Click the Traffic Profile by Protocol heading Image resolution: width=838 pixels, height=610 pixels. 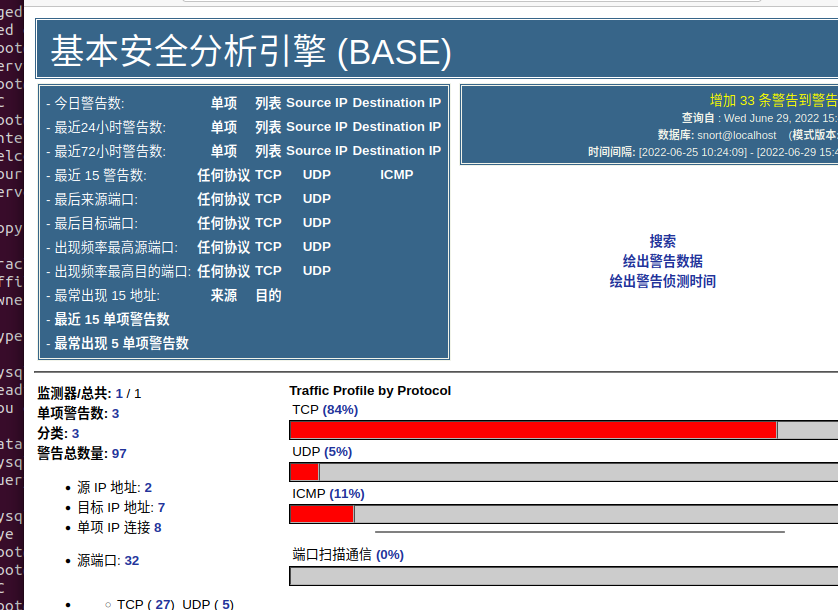[370, 391]
